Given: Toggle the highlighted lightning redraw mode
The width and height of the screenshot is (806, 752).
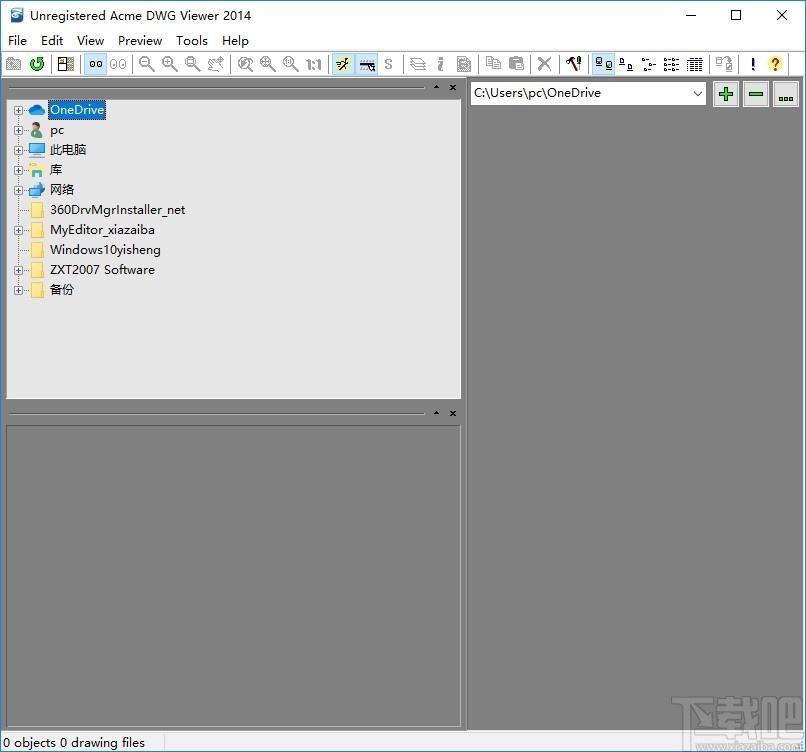Looking at the screenshot, I should click(x=343, y=63).
